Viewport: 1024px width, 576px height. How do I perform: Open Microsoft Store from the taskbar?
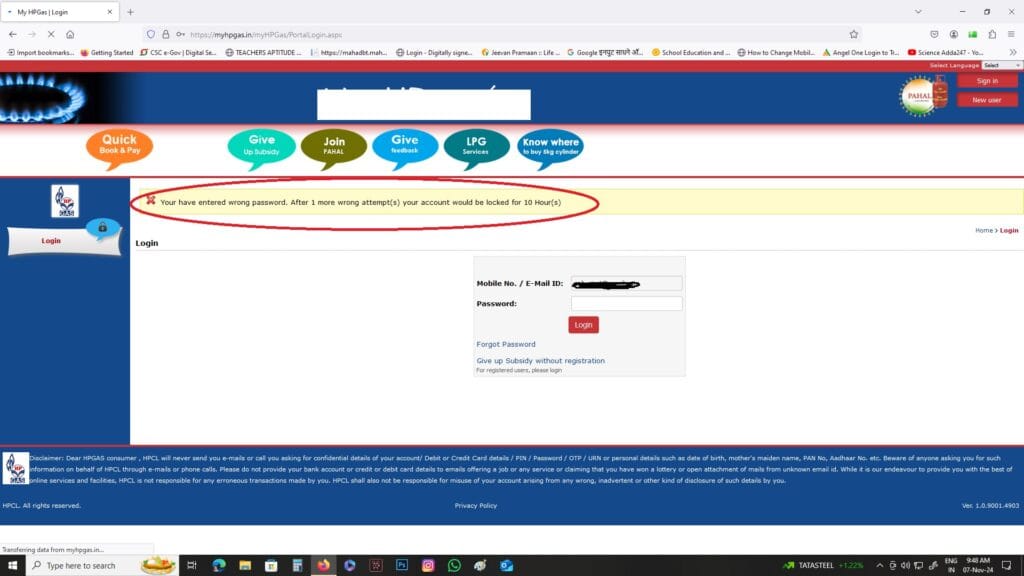coord(271,566)
